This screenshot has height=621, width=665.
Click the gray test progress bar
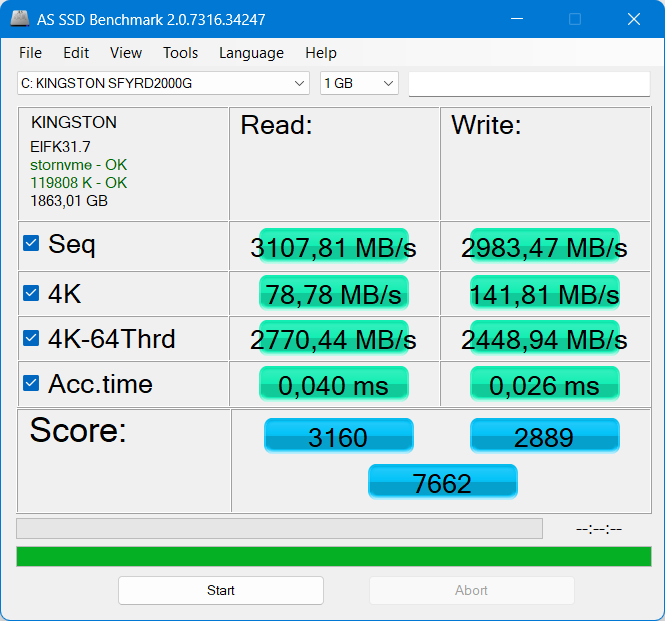[x=279, y=529]
